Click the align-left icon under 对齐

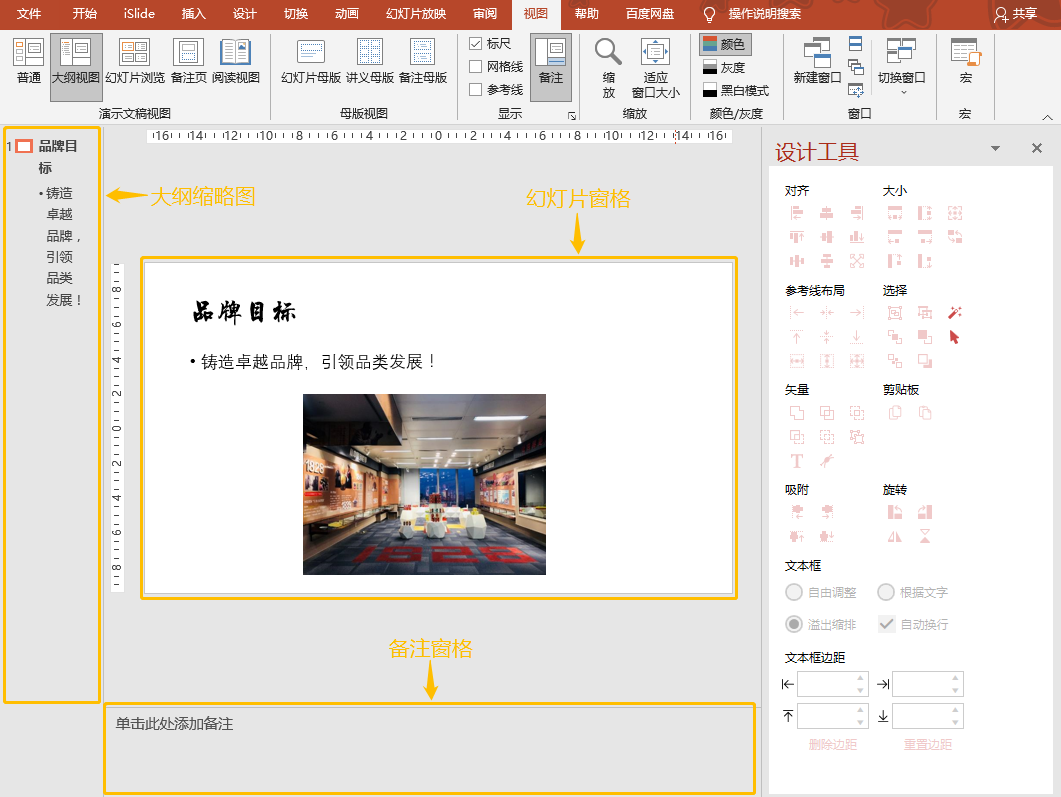tap(797, 213)
